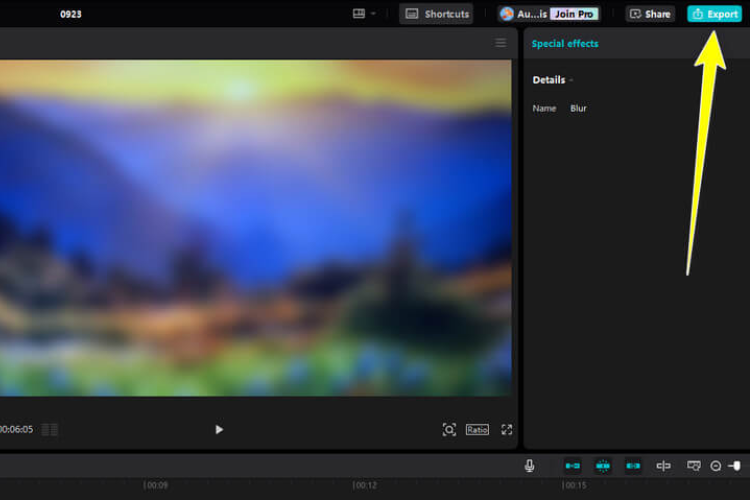750x500 pixels.
Task: Play the video preview
Action: point(219,430)
